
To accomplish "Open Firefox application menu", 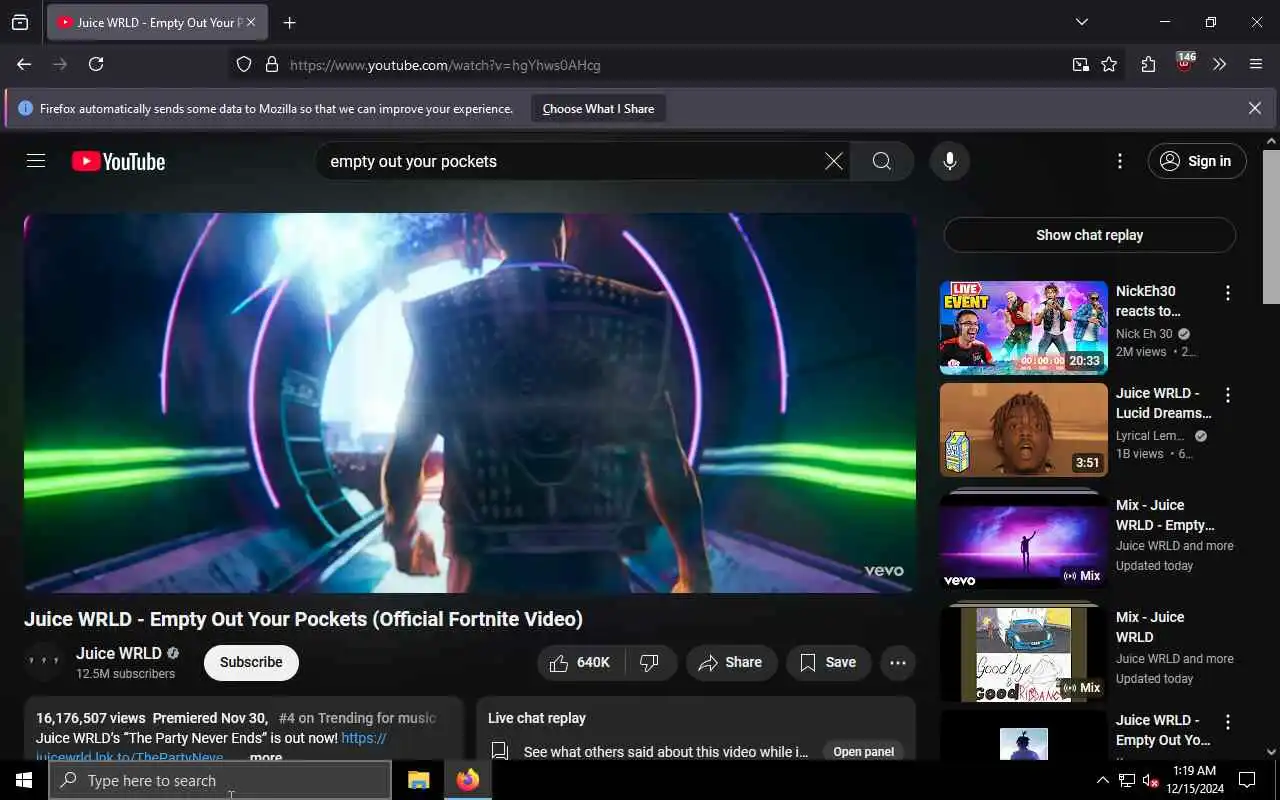I will (1256, 64).
